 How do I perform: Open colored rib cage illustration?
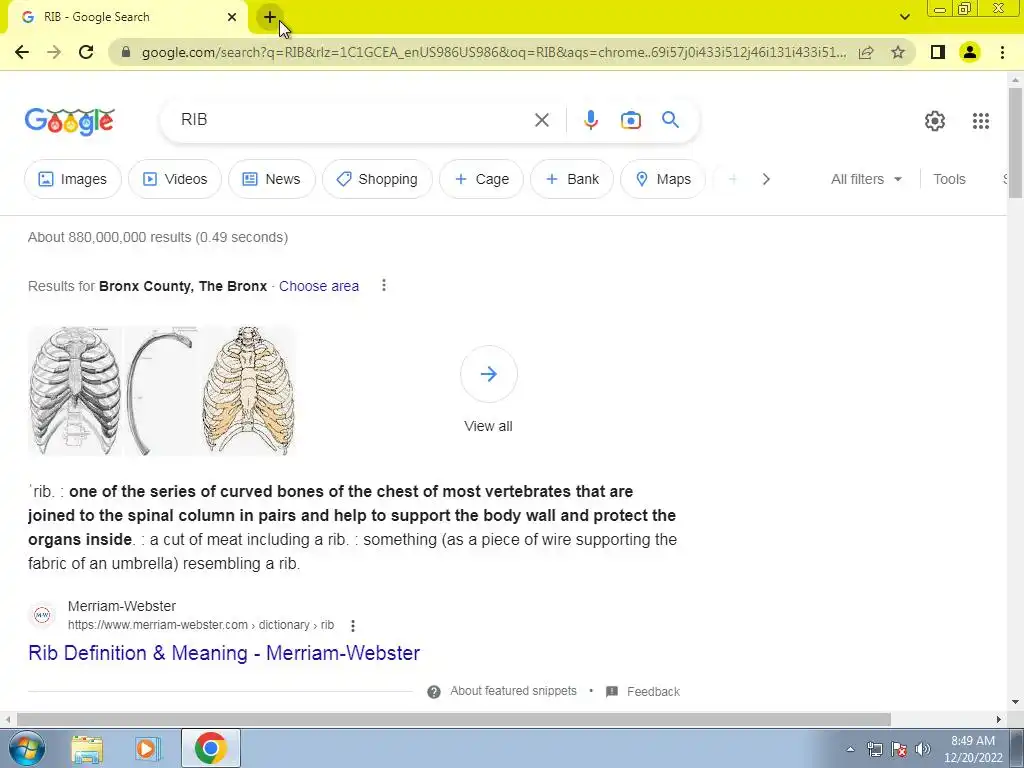click(x=249, y=391)
